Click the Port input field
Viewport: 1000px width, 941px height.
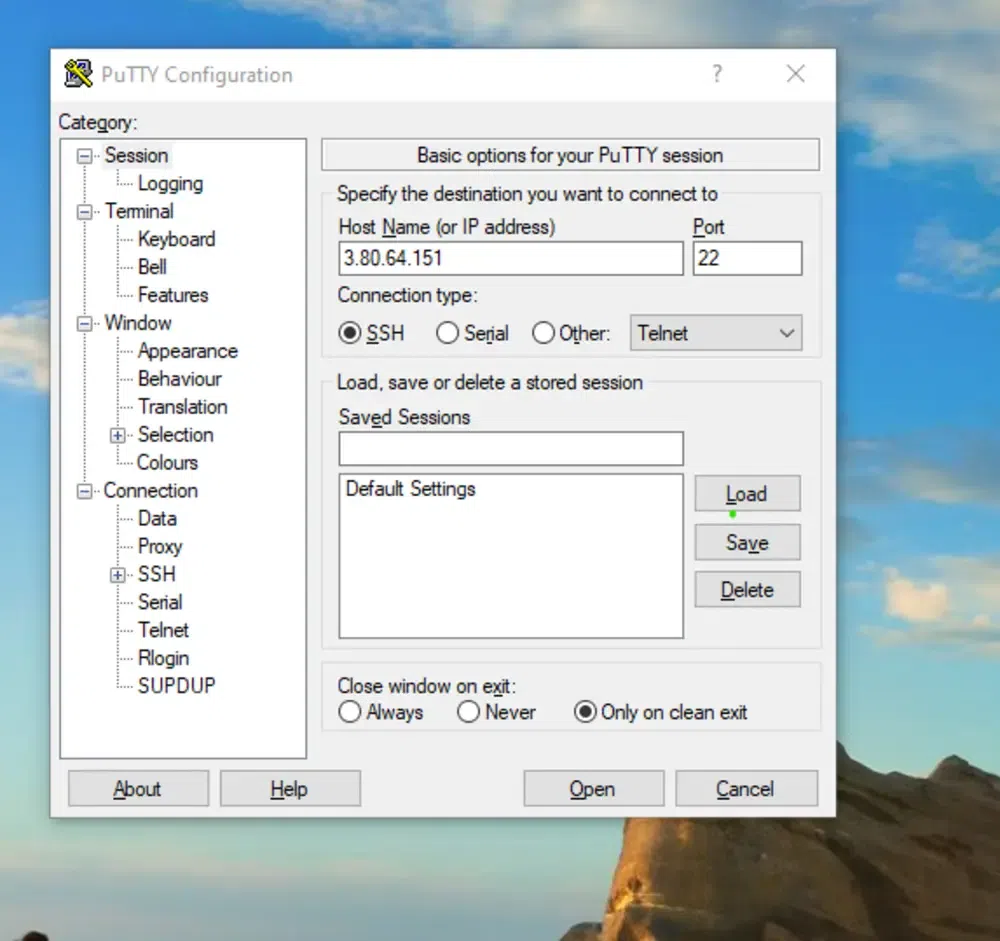(x=747, y=258)
